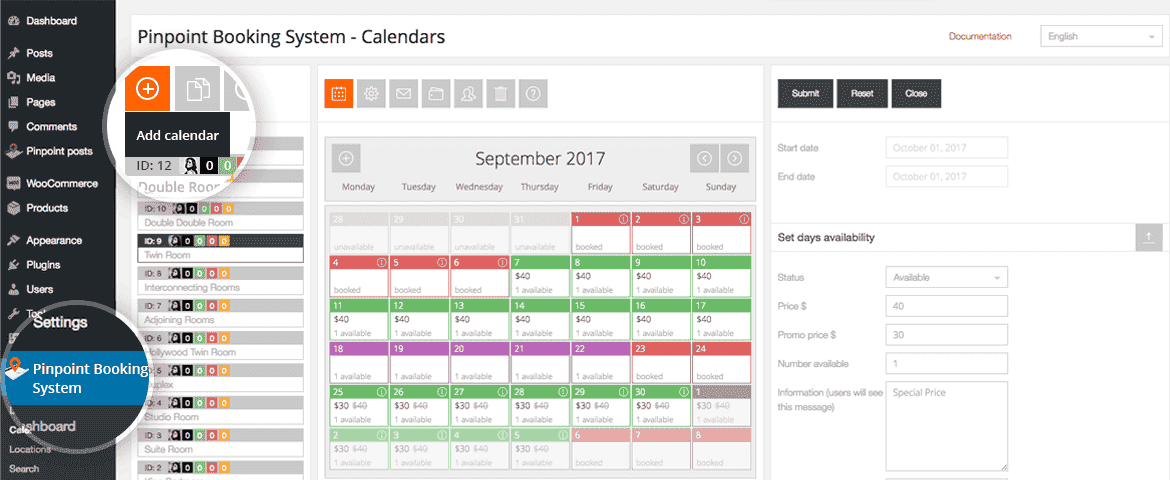
Task: Open Locations submenu item
Action: (30, 449)
